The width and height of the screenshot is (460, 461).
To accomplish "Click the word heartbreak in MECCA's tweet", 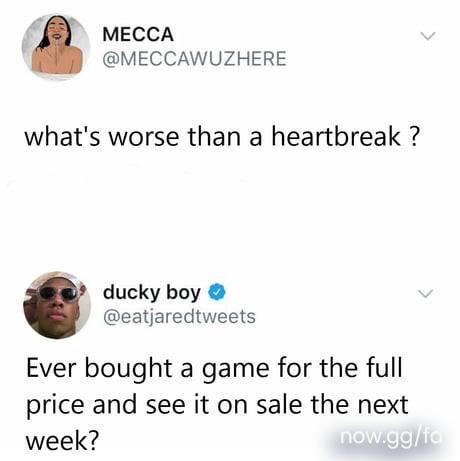I will click(x=336, y=137).
